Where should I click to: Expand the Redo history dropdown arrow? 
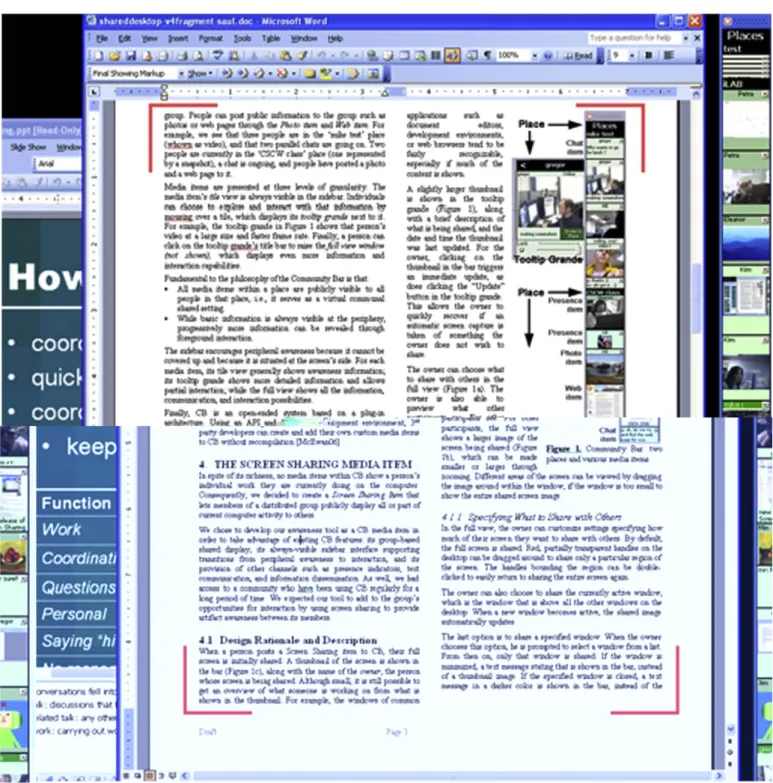(x=356, y=55)
